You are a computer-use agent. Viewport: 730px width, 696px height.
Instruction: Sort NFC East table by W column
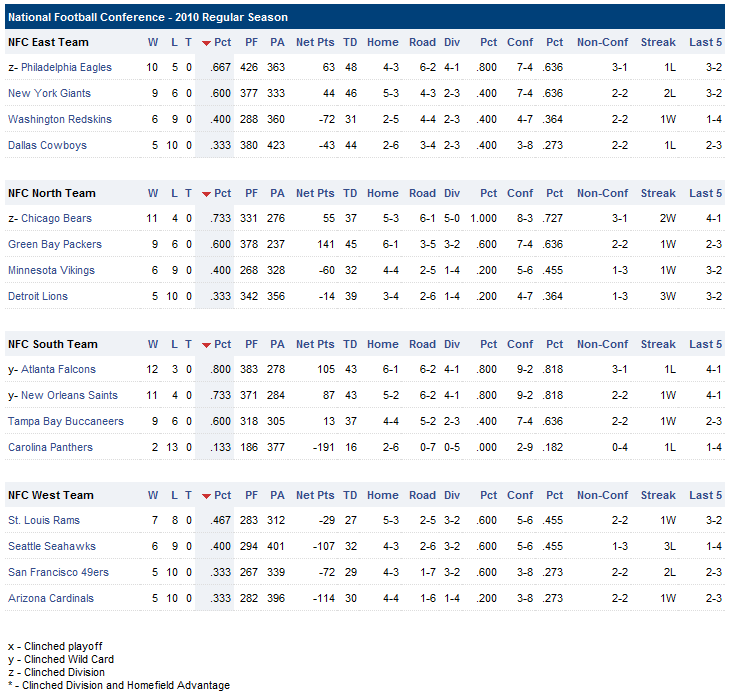(153, 42)
